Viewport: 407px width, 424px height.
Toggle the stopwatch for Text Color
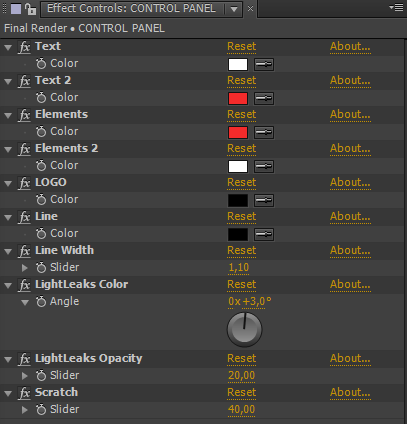[41, 63]
